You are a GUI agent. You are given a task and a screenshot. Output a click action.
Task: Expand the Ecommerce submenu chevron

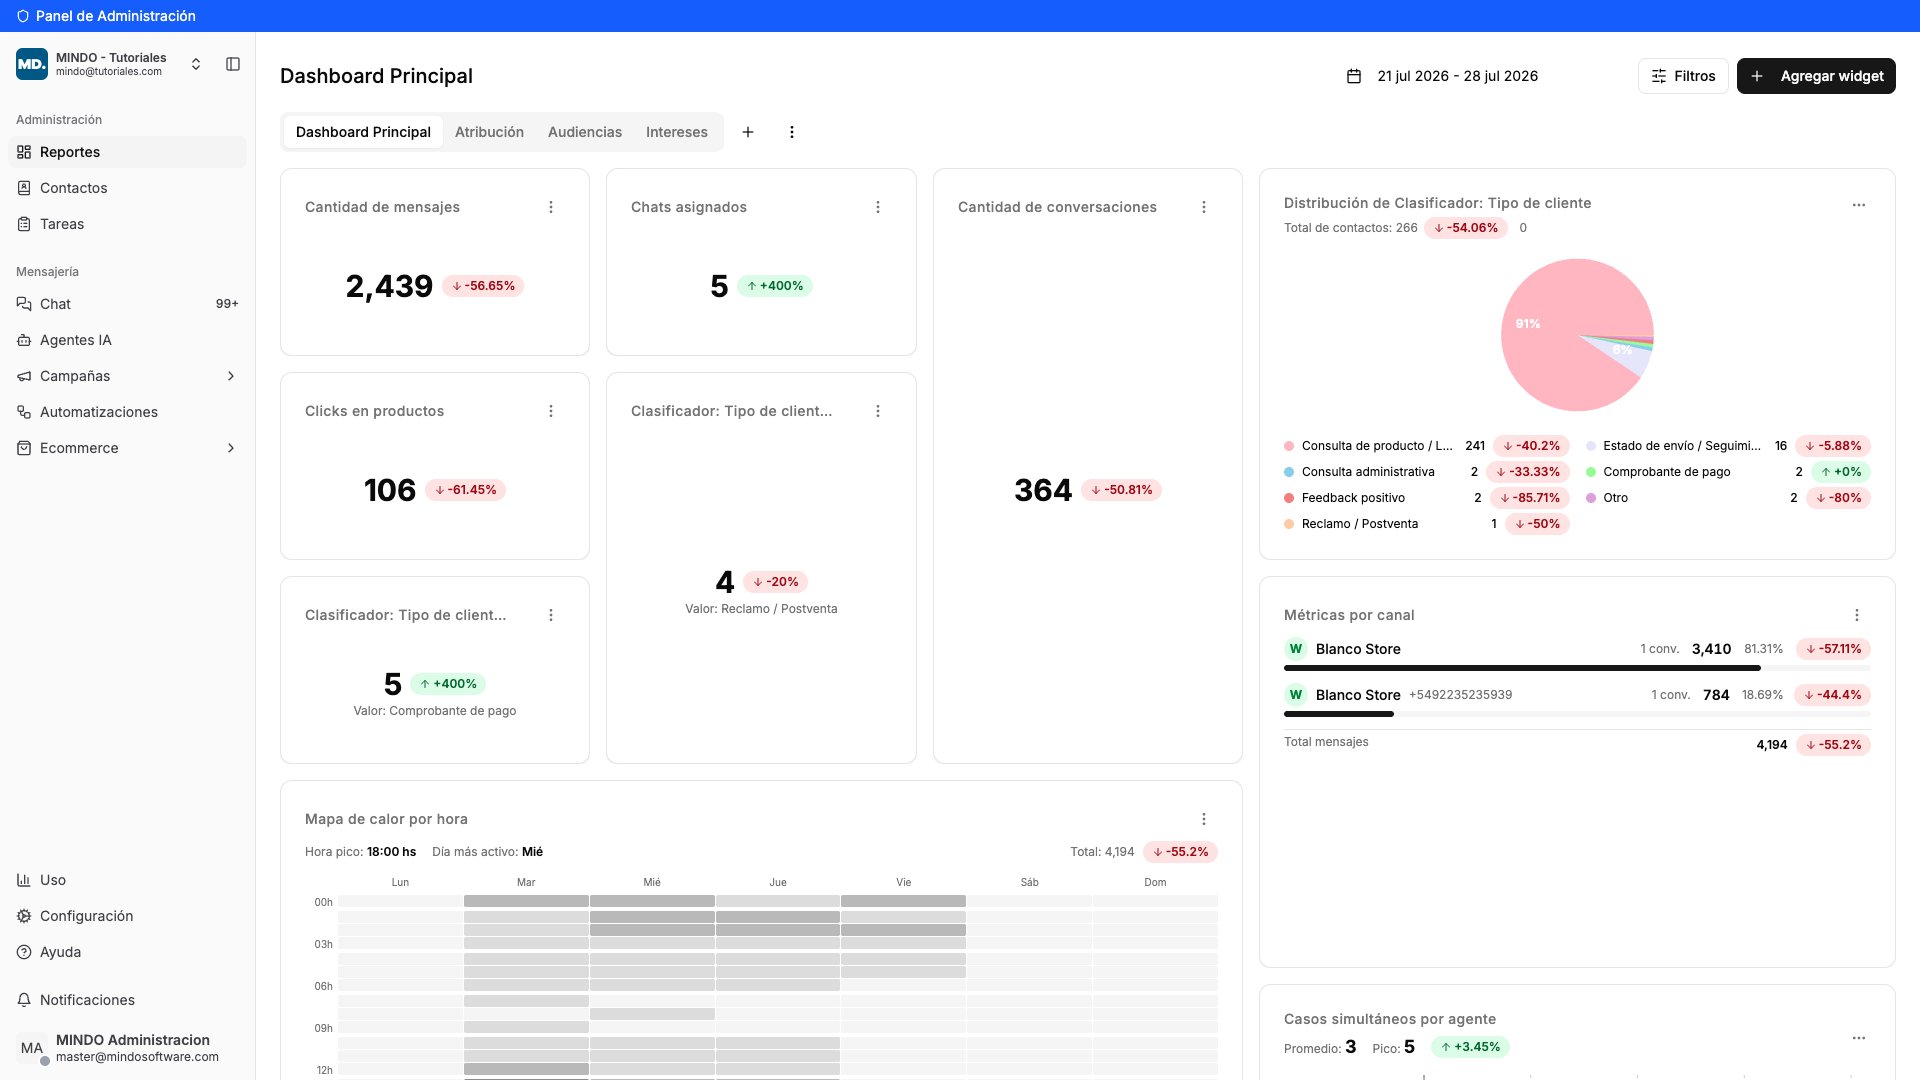click(x=231, y=448)
